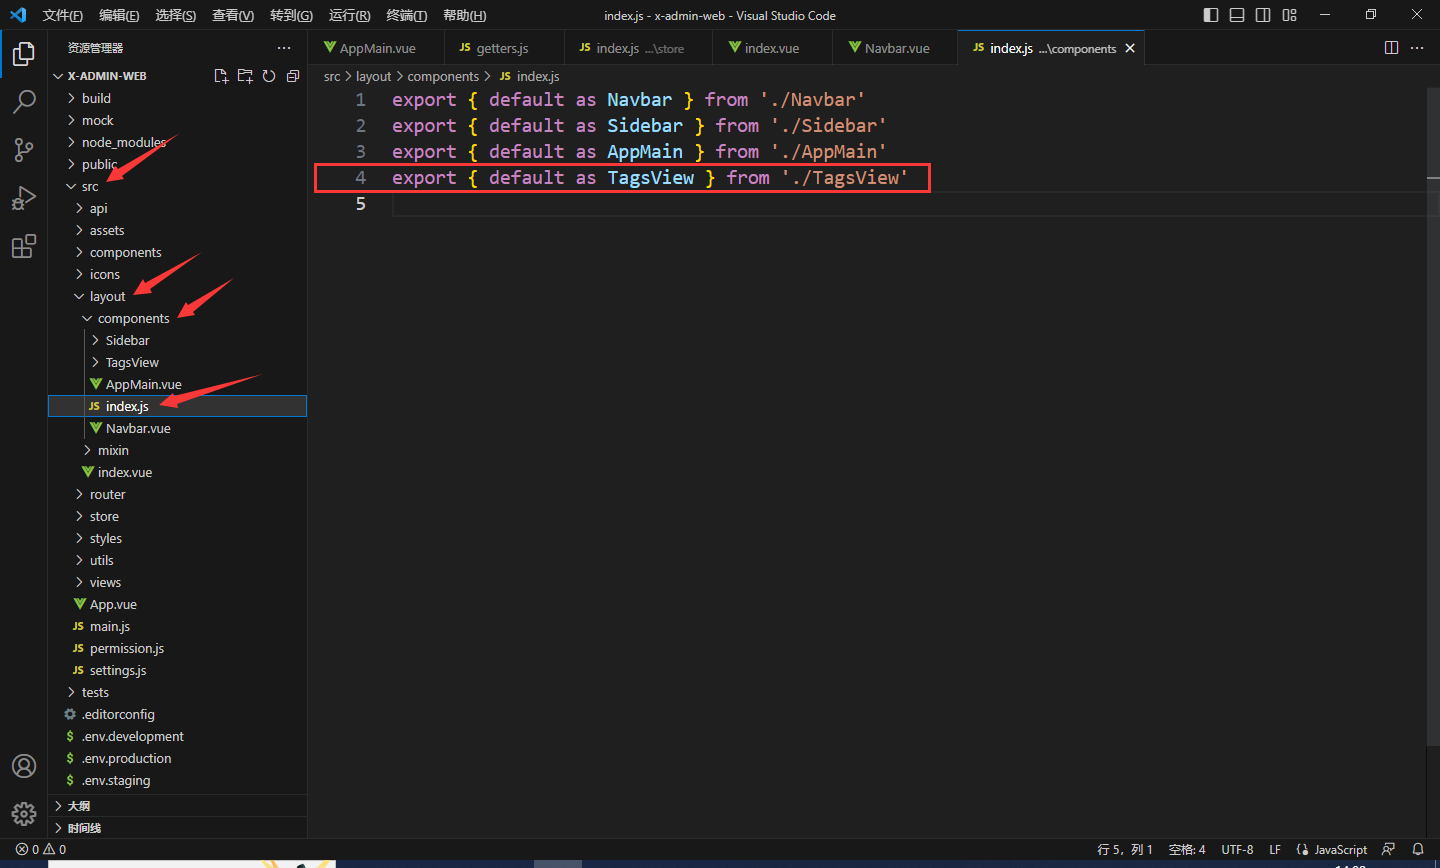Open the 查看(V) menu
The width and height of the screenshot is (1440, 868).
(x=233, y=15)
